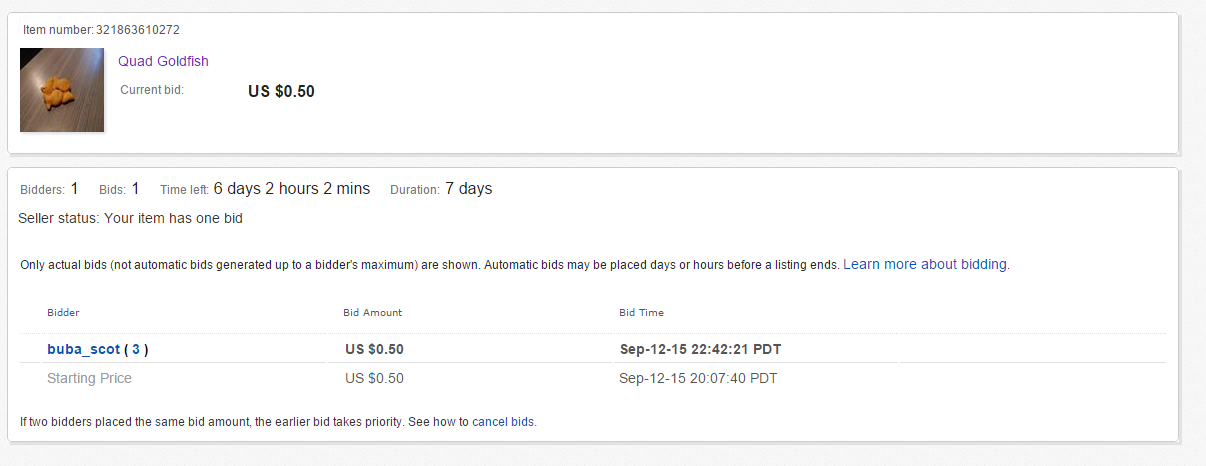Select buba_scot's US $0.50 bid amount

374,349
